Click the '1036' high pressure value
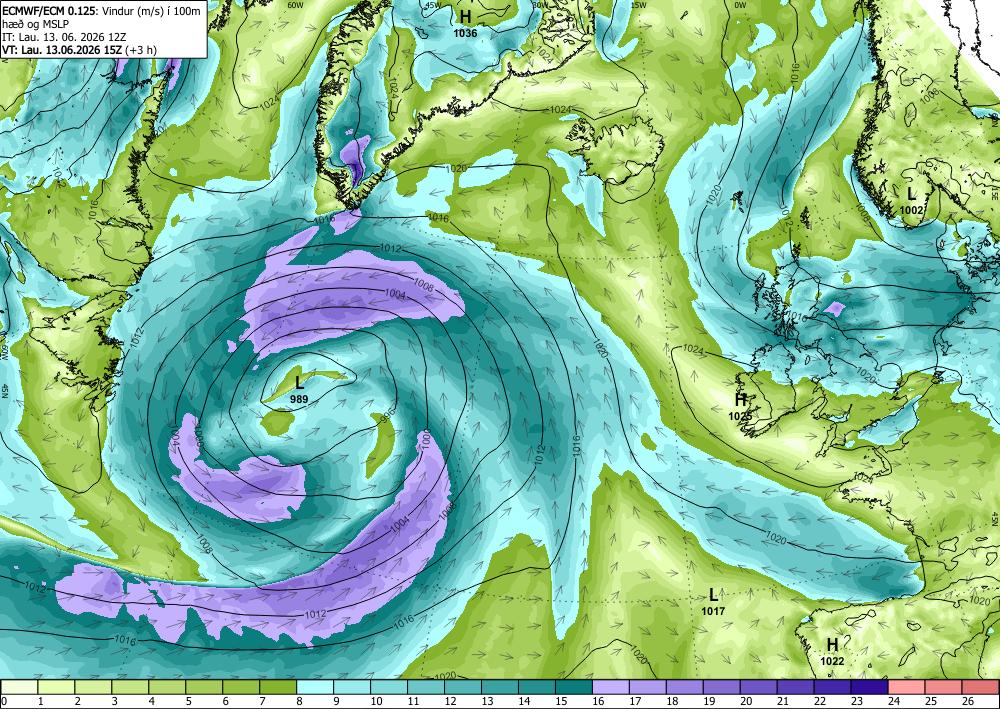The width and height of the screenshot is (1000, 709). point(466,33)
